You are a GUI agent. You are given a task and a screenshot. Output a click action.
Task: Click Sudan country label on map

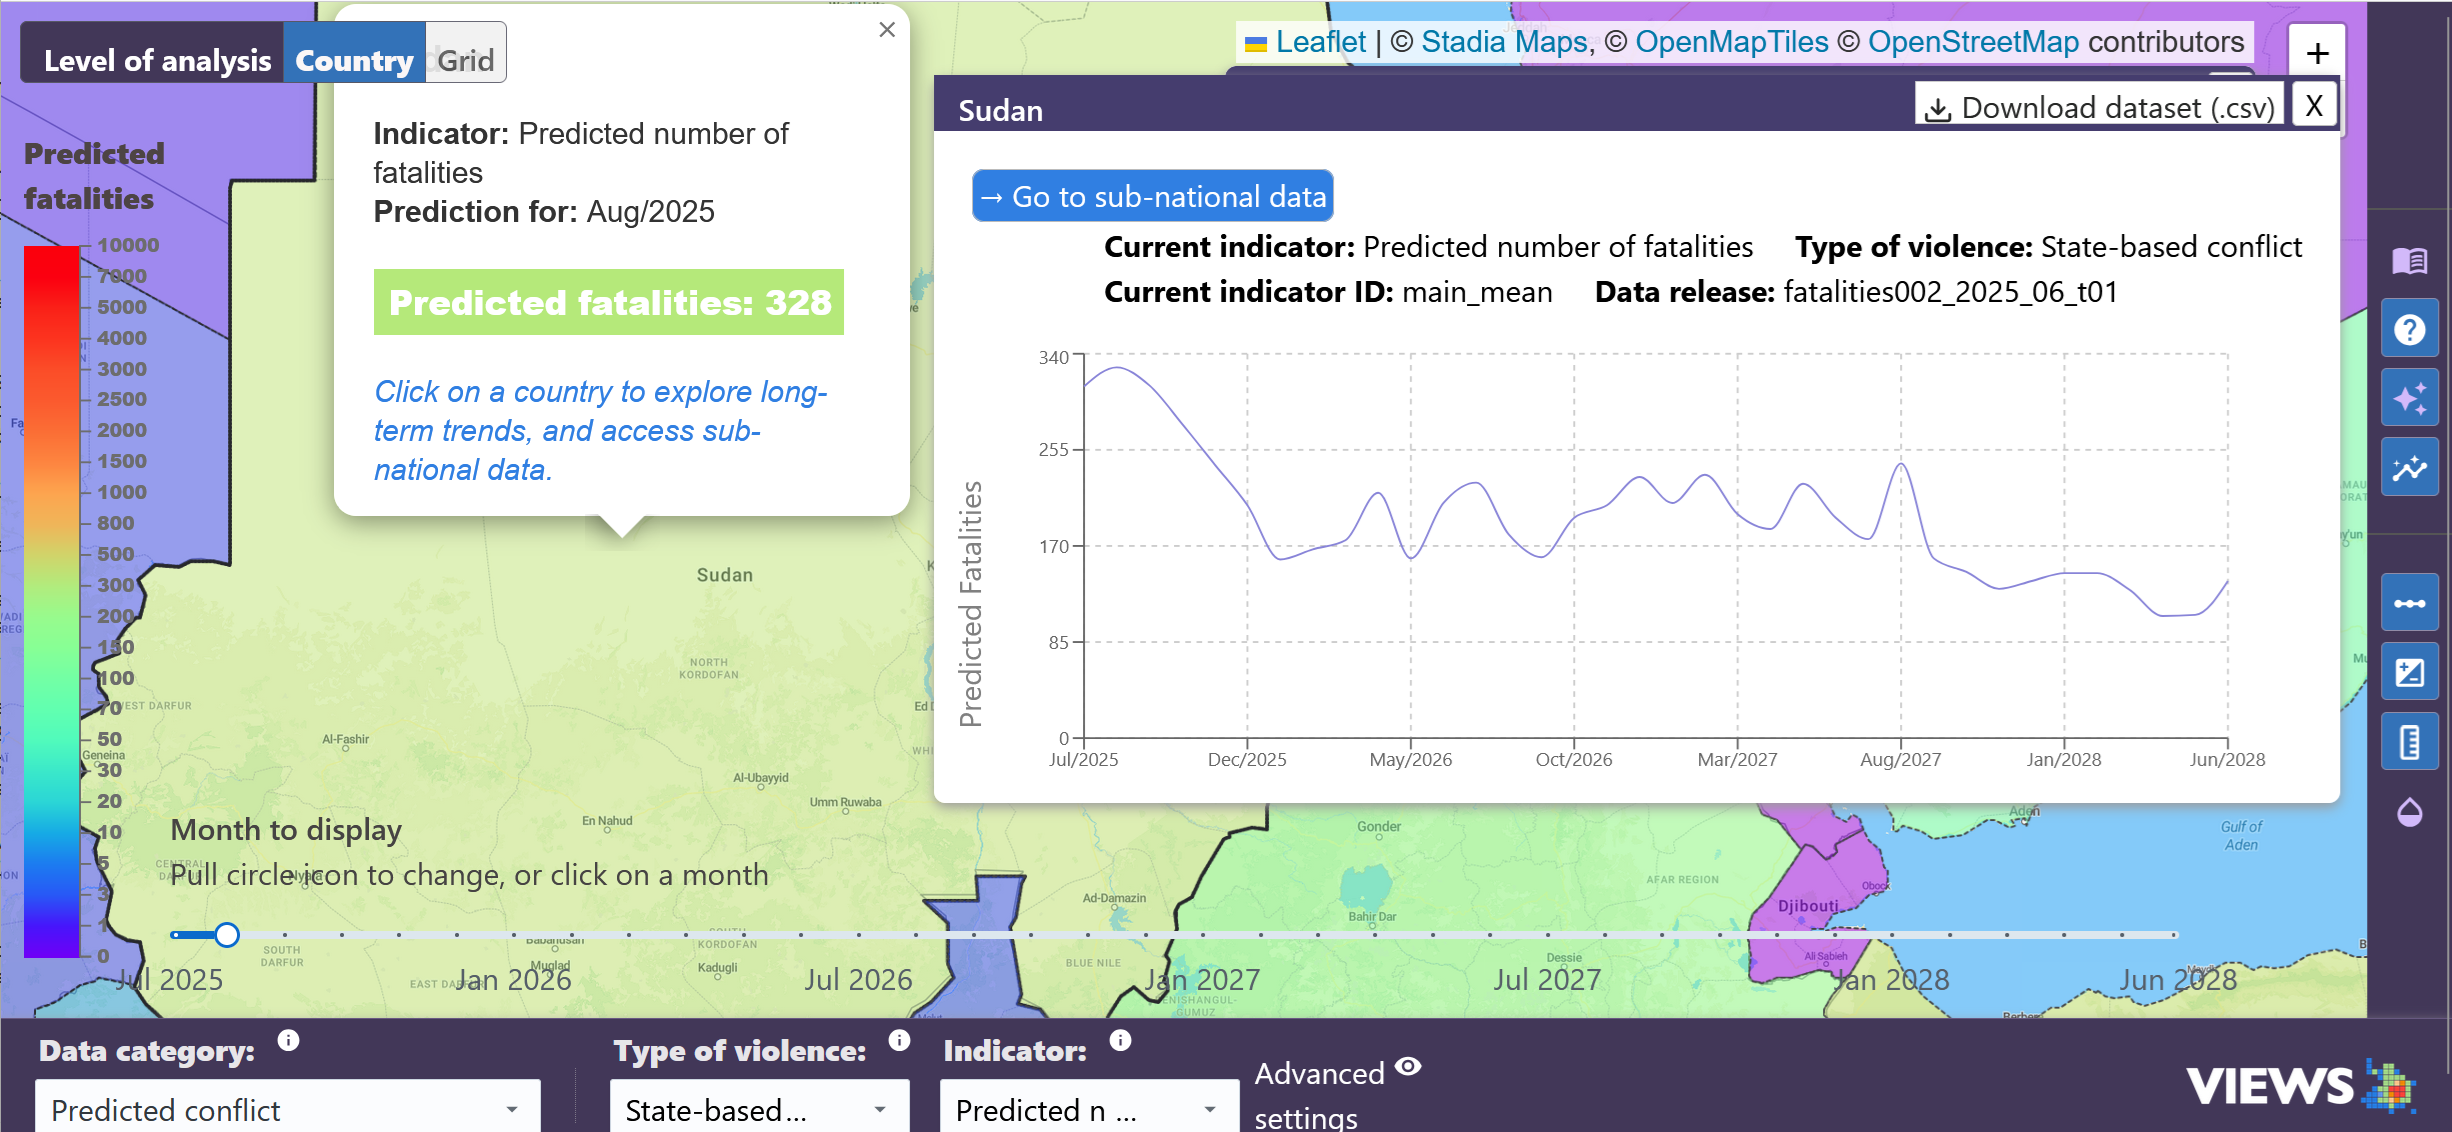coord(724,575)
